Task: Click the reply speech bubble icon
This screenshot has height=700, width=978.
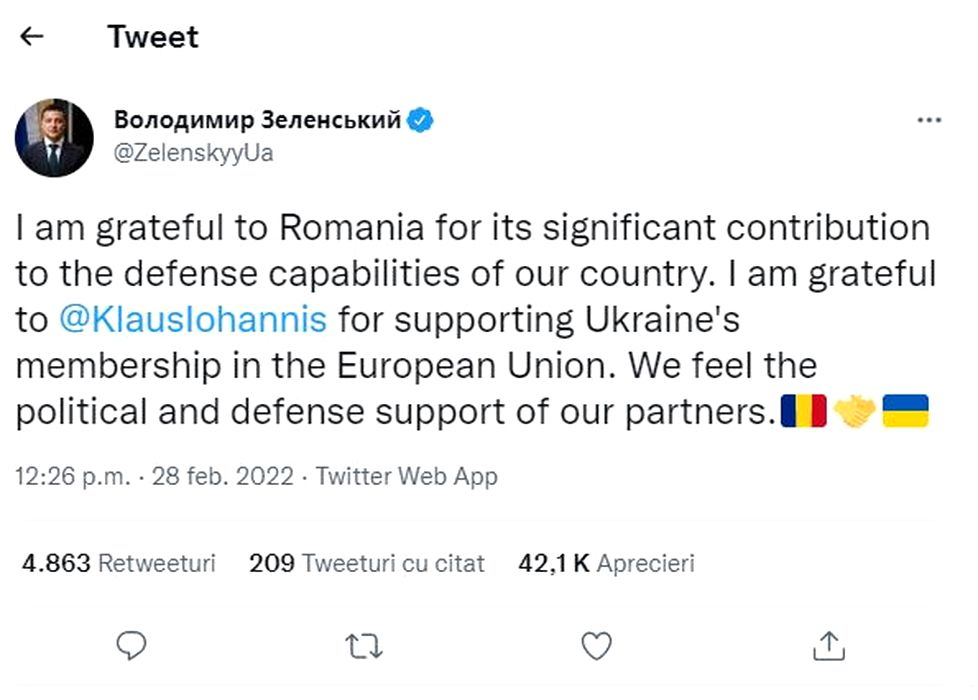Action: pyautogui.click(x=132, y=646)
